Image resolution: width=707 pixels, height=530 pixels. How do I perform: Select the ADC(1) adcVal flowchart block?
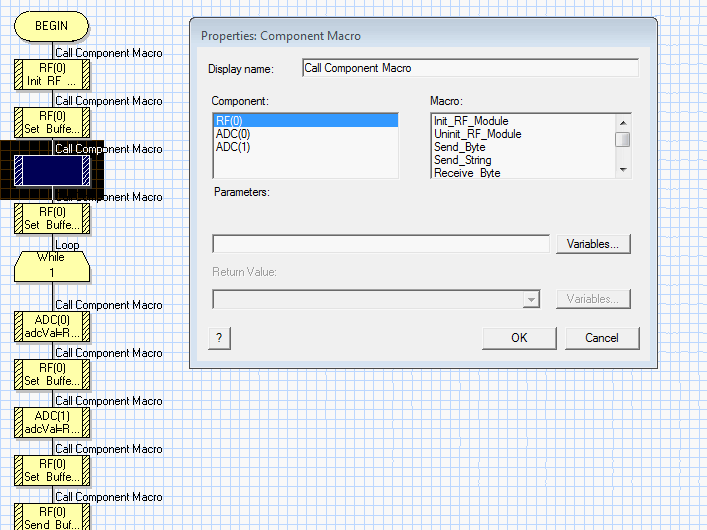pyautogui.click(x=52, y=423)
